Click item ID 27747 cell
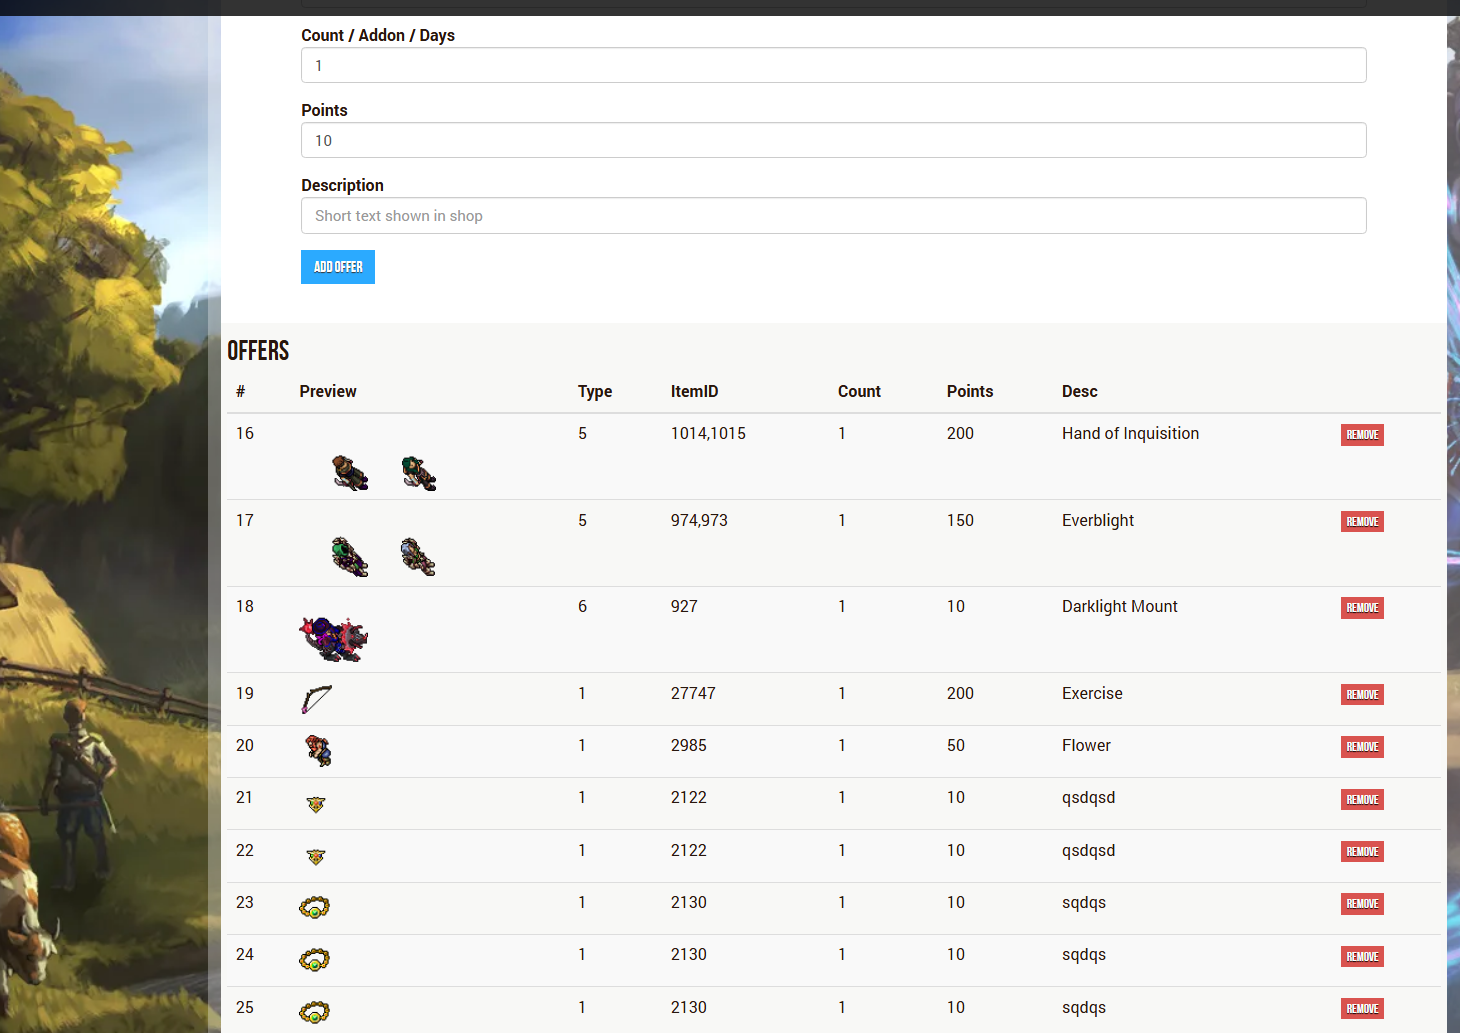The width and height of the screenshot is (1460, 1033). (693, 693)
